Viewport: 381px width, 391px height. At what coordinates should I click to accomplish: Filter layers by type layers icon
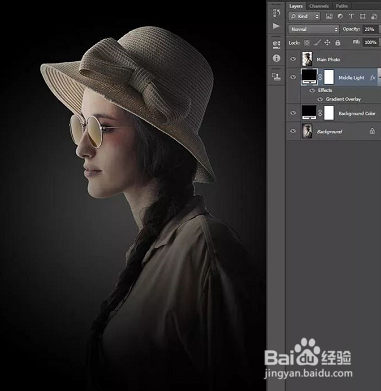pos(351,16)
